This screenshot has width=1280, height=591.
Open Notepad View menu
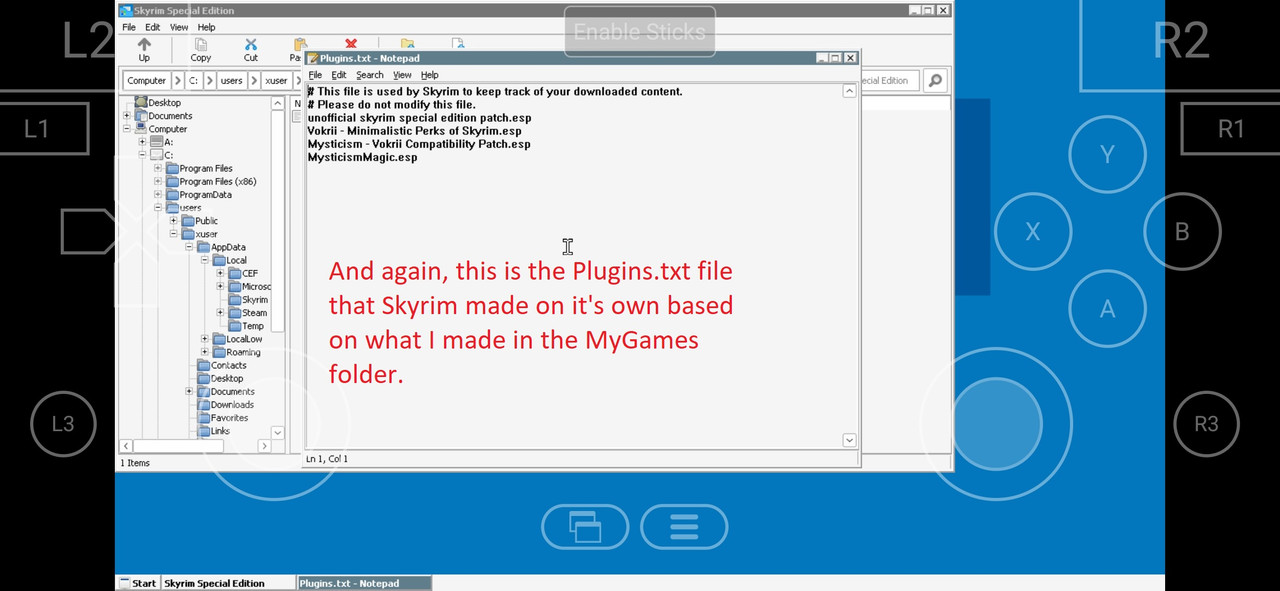pyautogui.click(x=402, y=75)
